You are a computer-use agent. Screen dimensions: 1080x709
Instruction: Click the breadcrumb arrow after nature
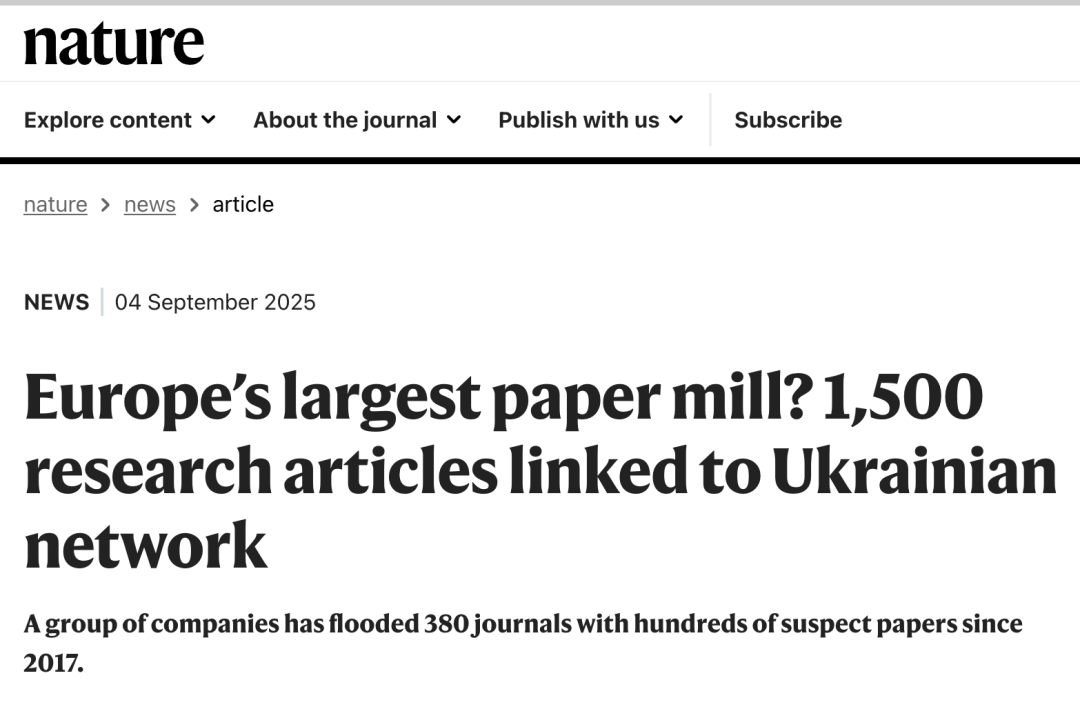tap(105, 205)
